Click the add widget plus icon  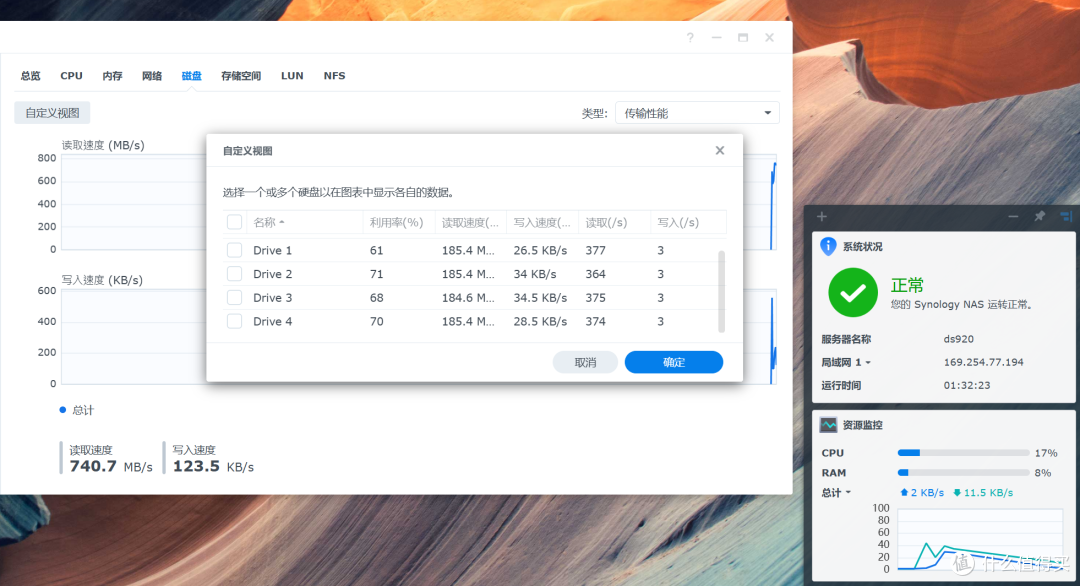click(x=821, y=216)
